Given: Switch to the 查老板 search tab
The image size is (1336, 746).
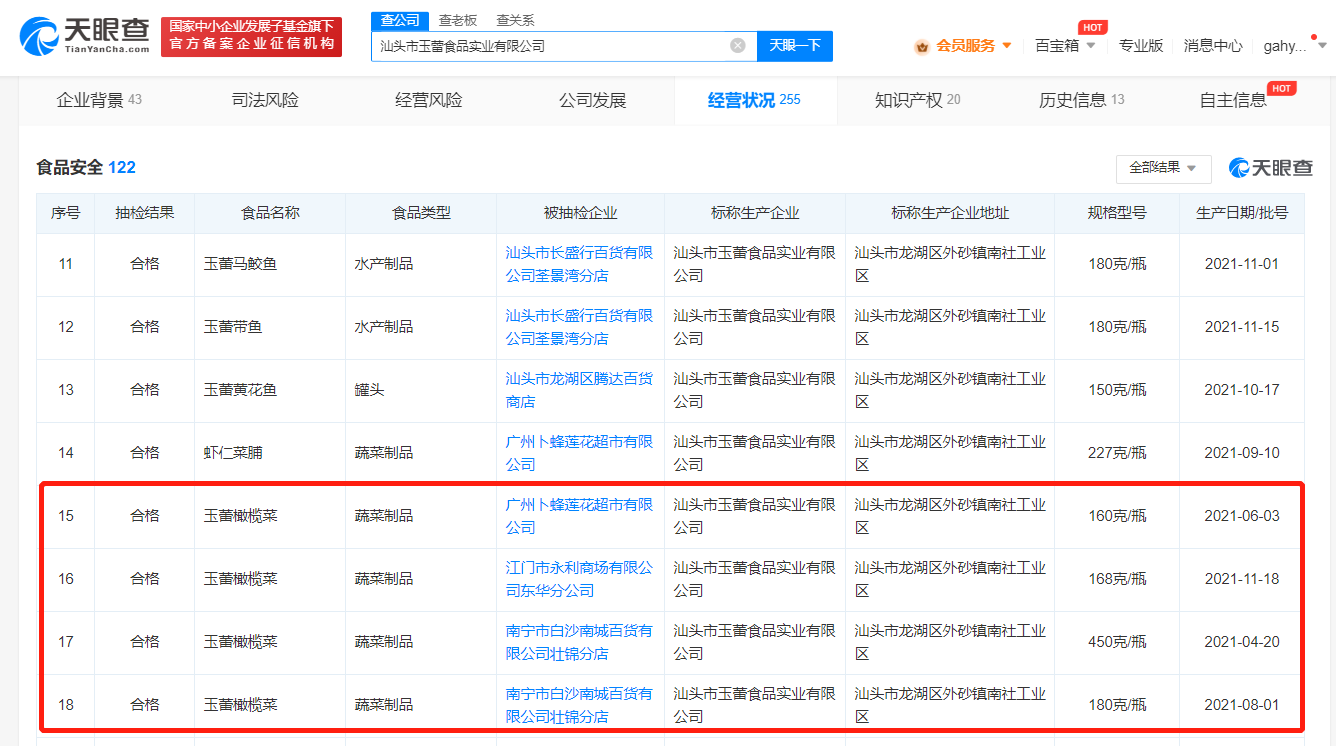Looking at the screenshot, I should coord(458,20).
